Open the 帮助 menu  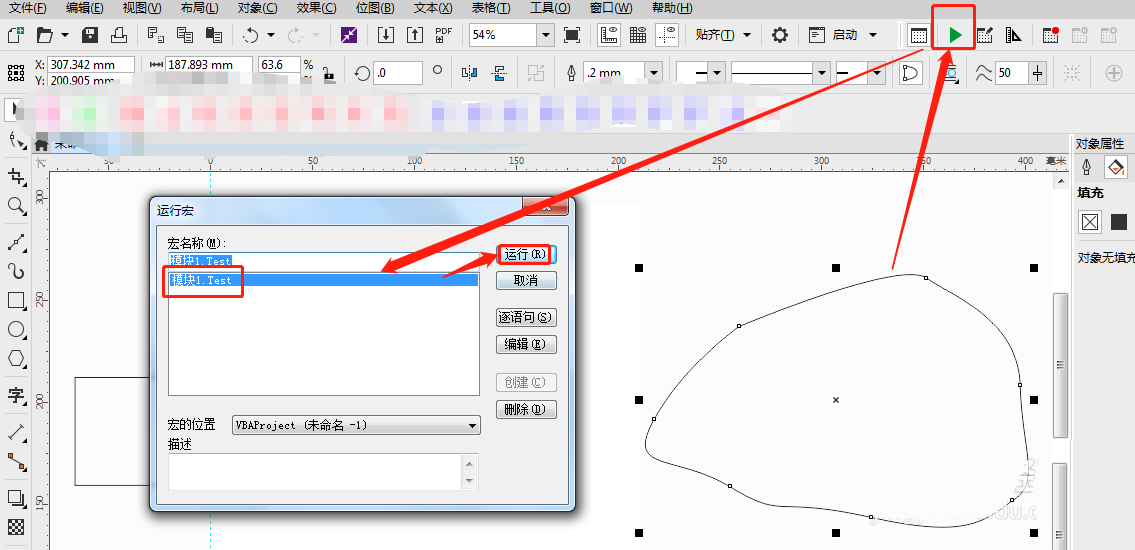(672, 8)
